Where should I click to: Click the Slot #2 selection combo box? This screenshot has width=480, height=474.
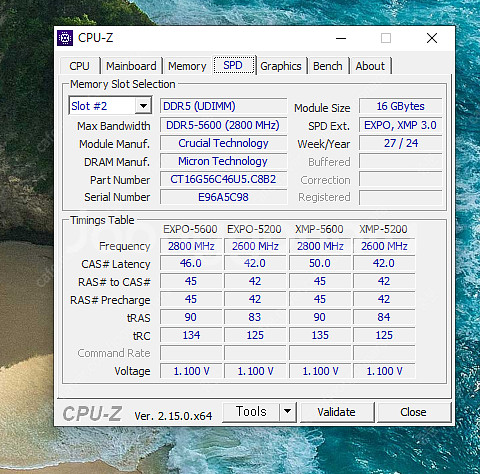[x=110, y=106]
